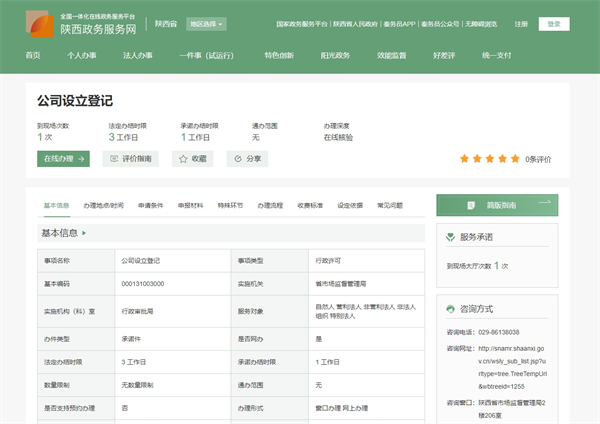
Task: Click the 咨询方式 headset icon
Action: (x=450, y=309)
